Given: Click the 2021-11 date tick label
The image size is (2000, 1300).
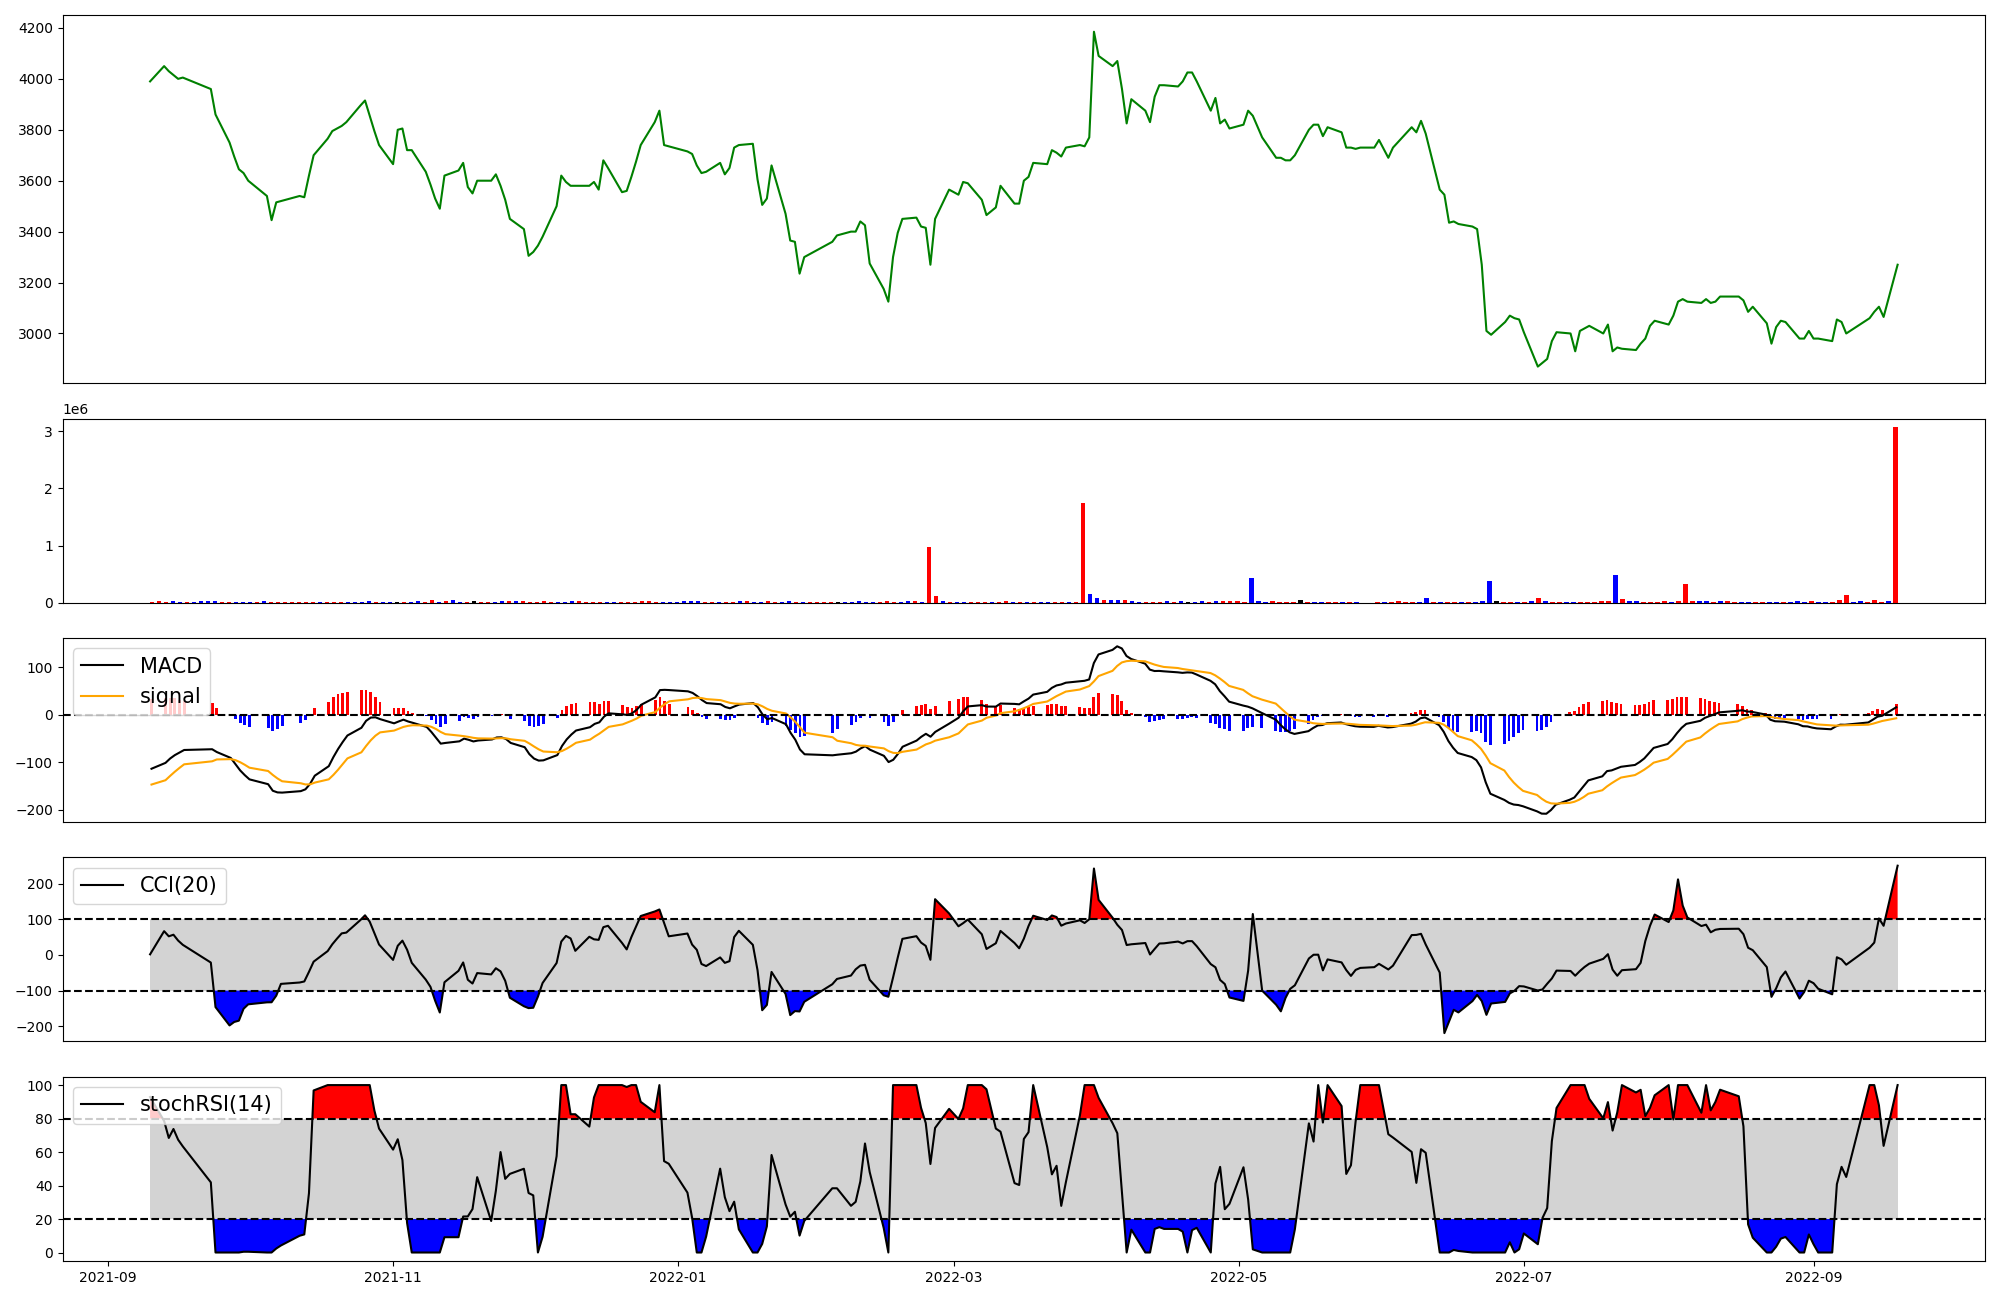Looking at the screenshot, I should coord(393,1277).
